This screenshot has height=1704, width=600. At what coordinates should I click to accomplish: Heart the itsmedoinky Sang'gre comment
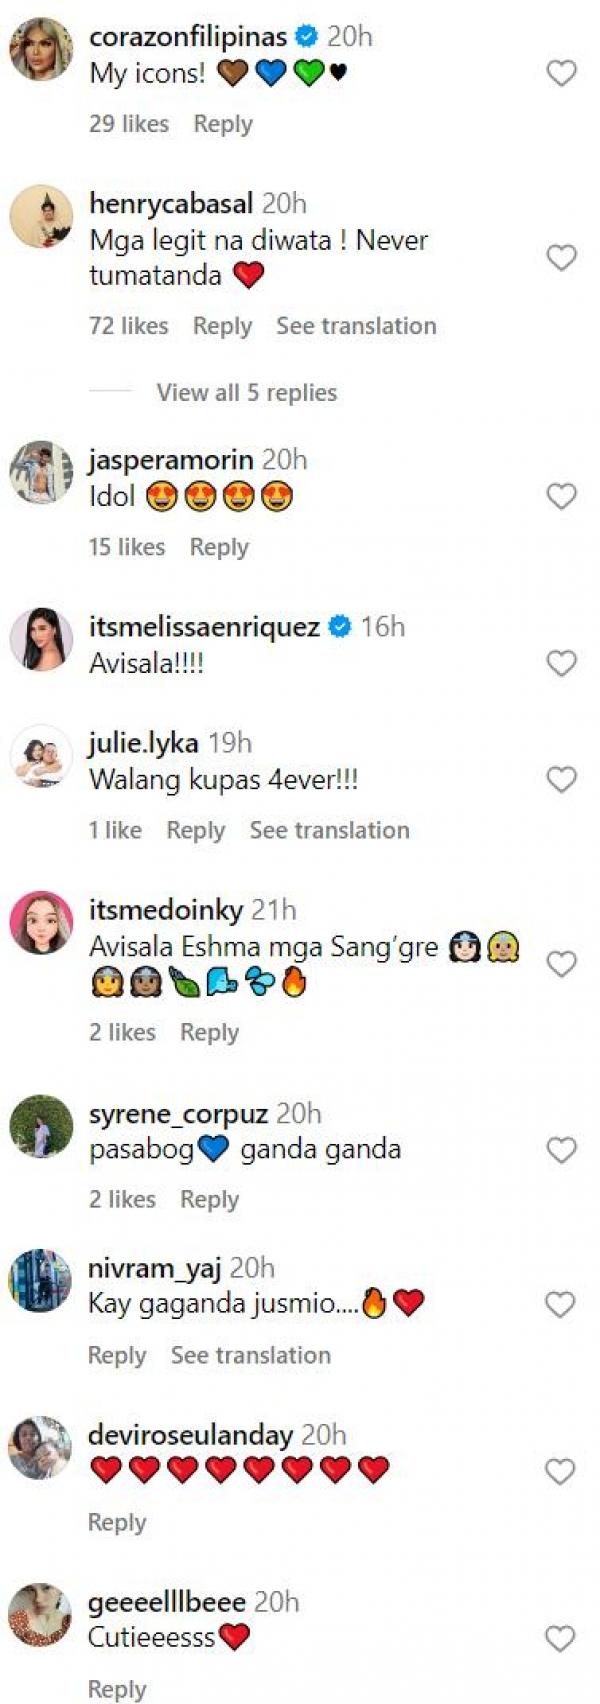(x=561, y=964)
